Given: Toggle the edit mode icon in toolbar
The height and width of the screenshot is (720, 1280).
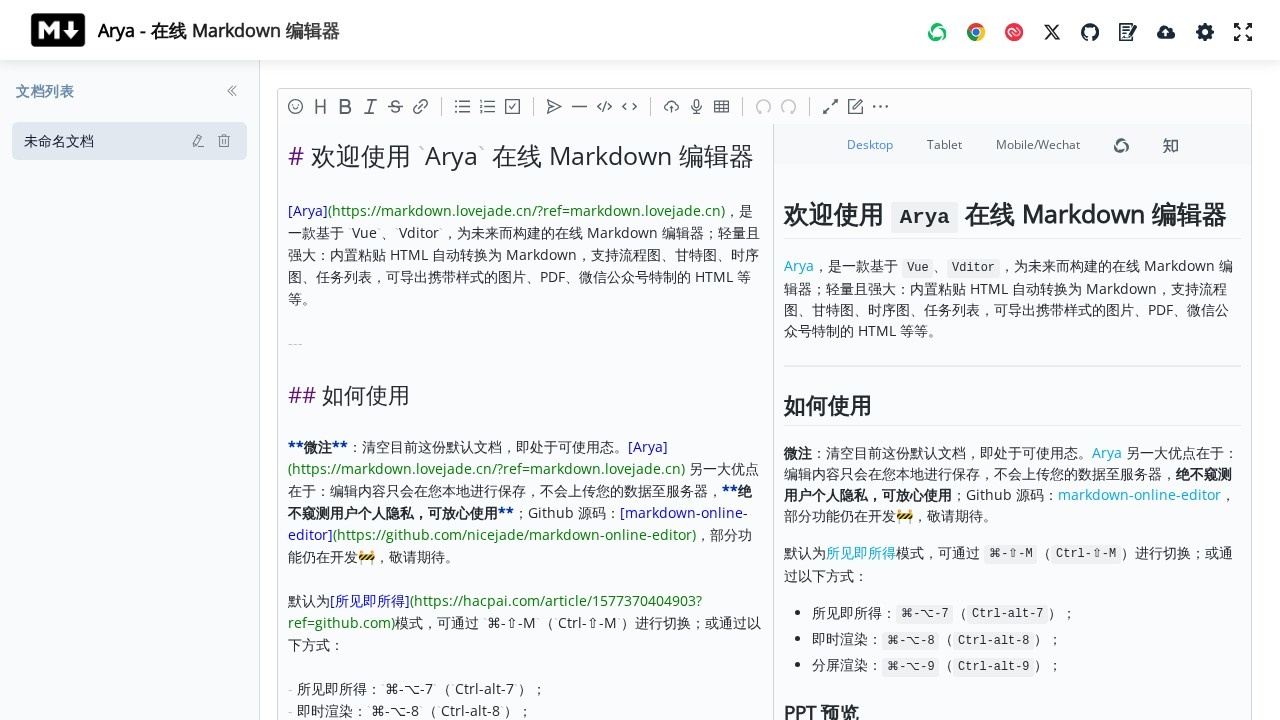Looking at the screenshot, I should (855, 107).
